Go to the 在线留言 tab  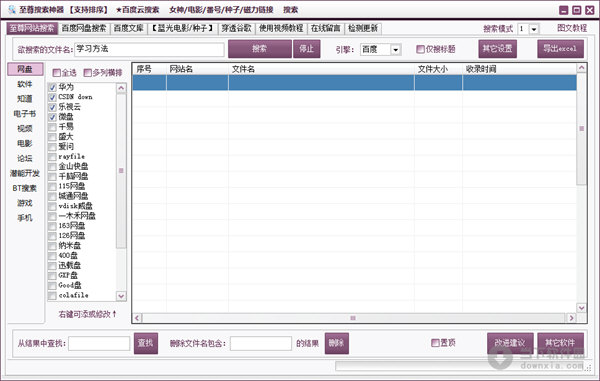click(x=325, y=28)
